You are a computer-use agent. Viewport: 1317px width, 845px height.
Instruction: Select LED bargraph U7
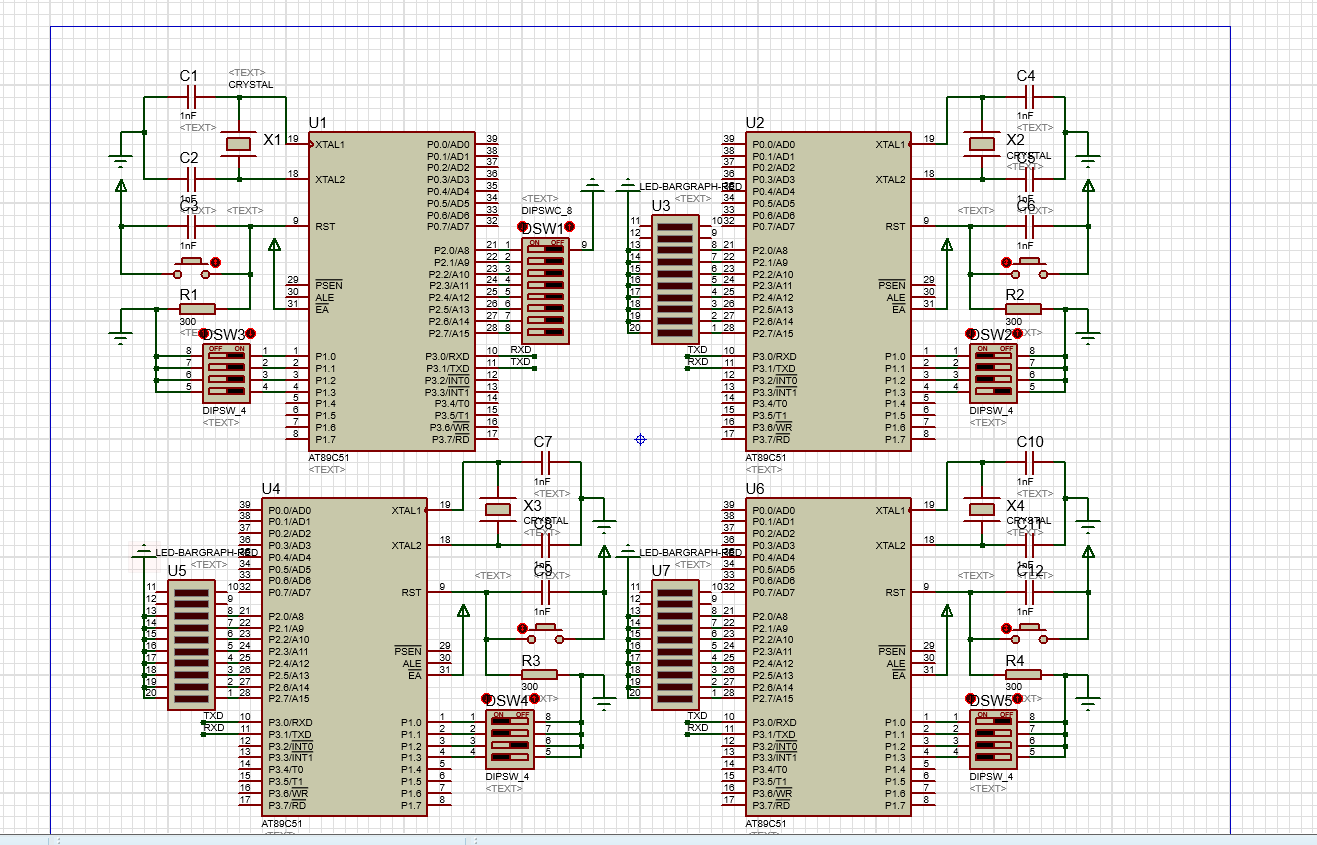click(675, 645)
